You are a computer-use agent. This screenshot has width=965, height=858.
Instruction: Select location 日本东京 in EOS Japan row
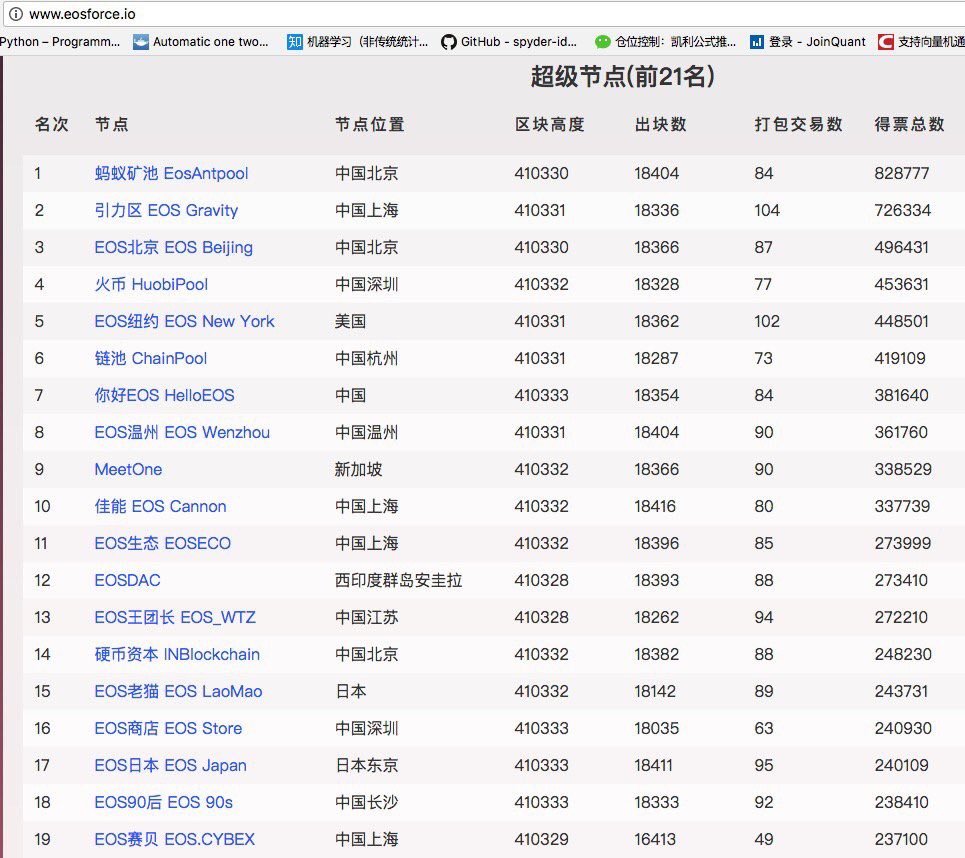367,765
